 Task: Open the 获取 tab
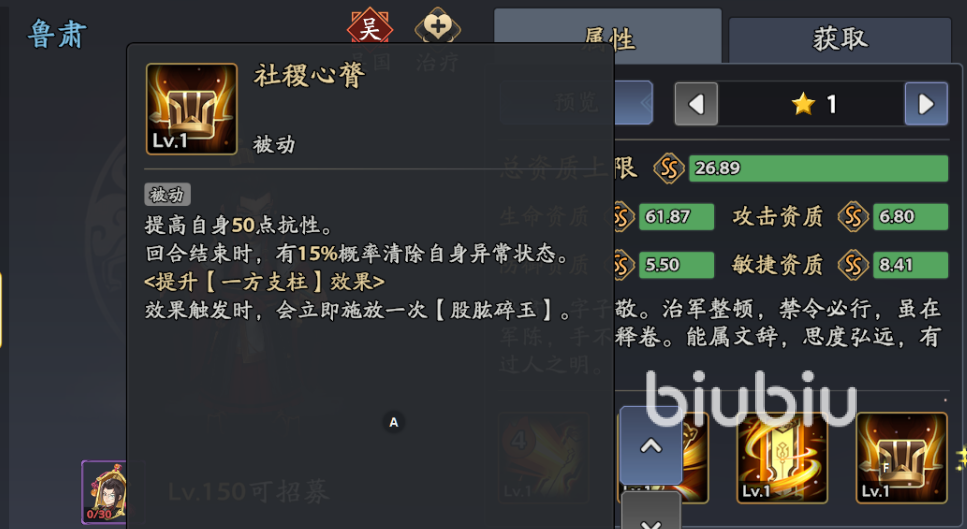click(840, 39)
